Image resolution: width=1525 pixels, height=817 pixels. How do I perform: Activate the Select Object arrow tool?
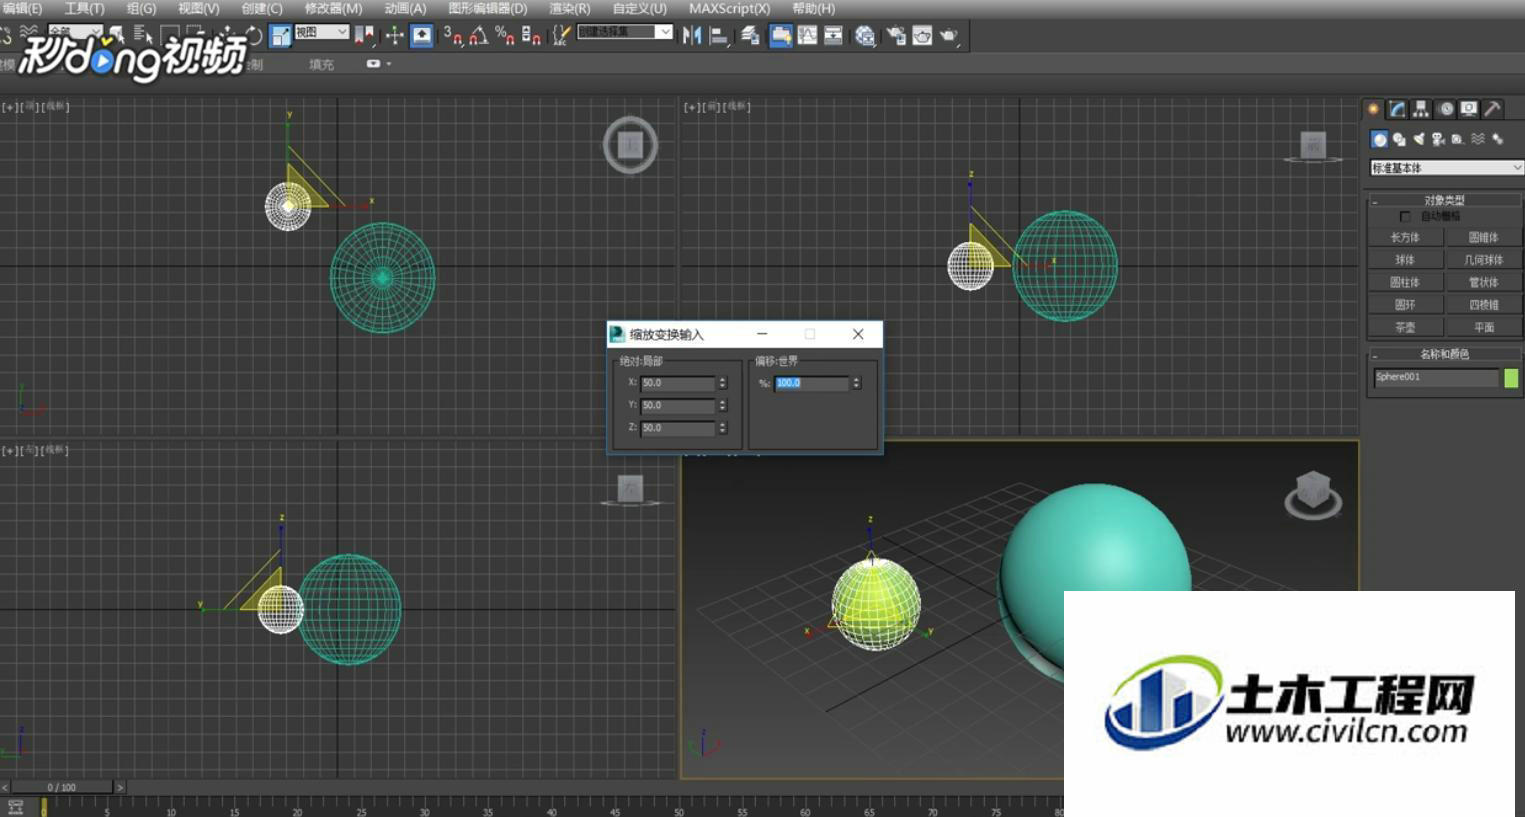[116, 36]
